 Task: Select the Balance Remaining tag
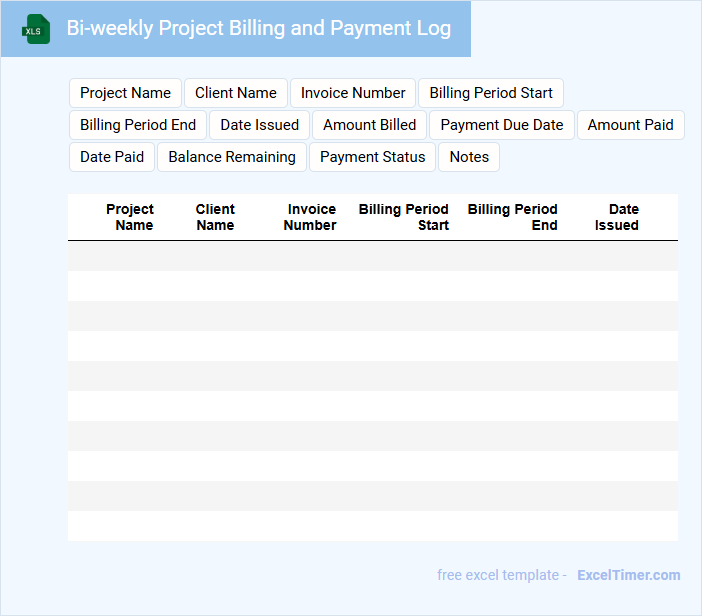(x=232, y=157)
